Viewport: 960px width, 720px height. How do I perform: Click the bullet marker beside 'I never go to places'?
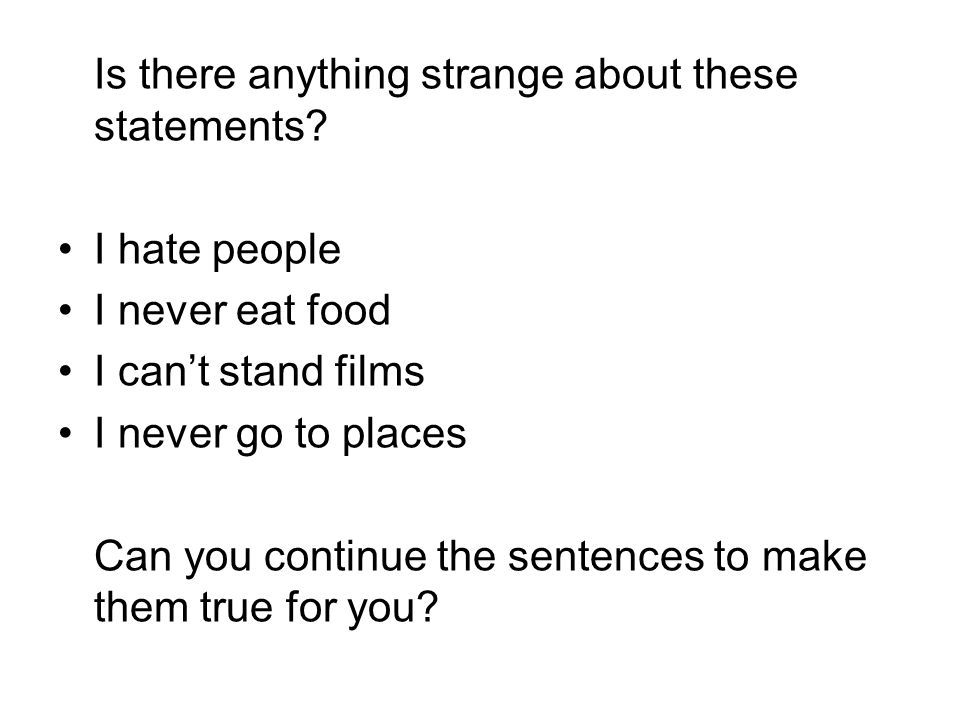coord(66,433)
